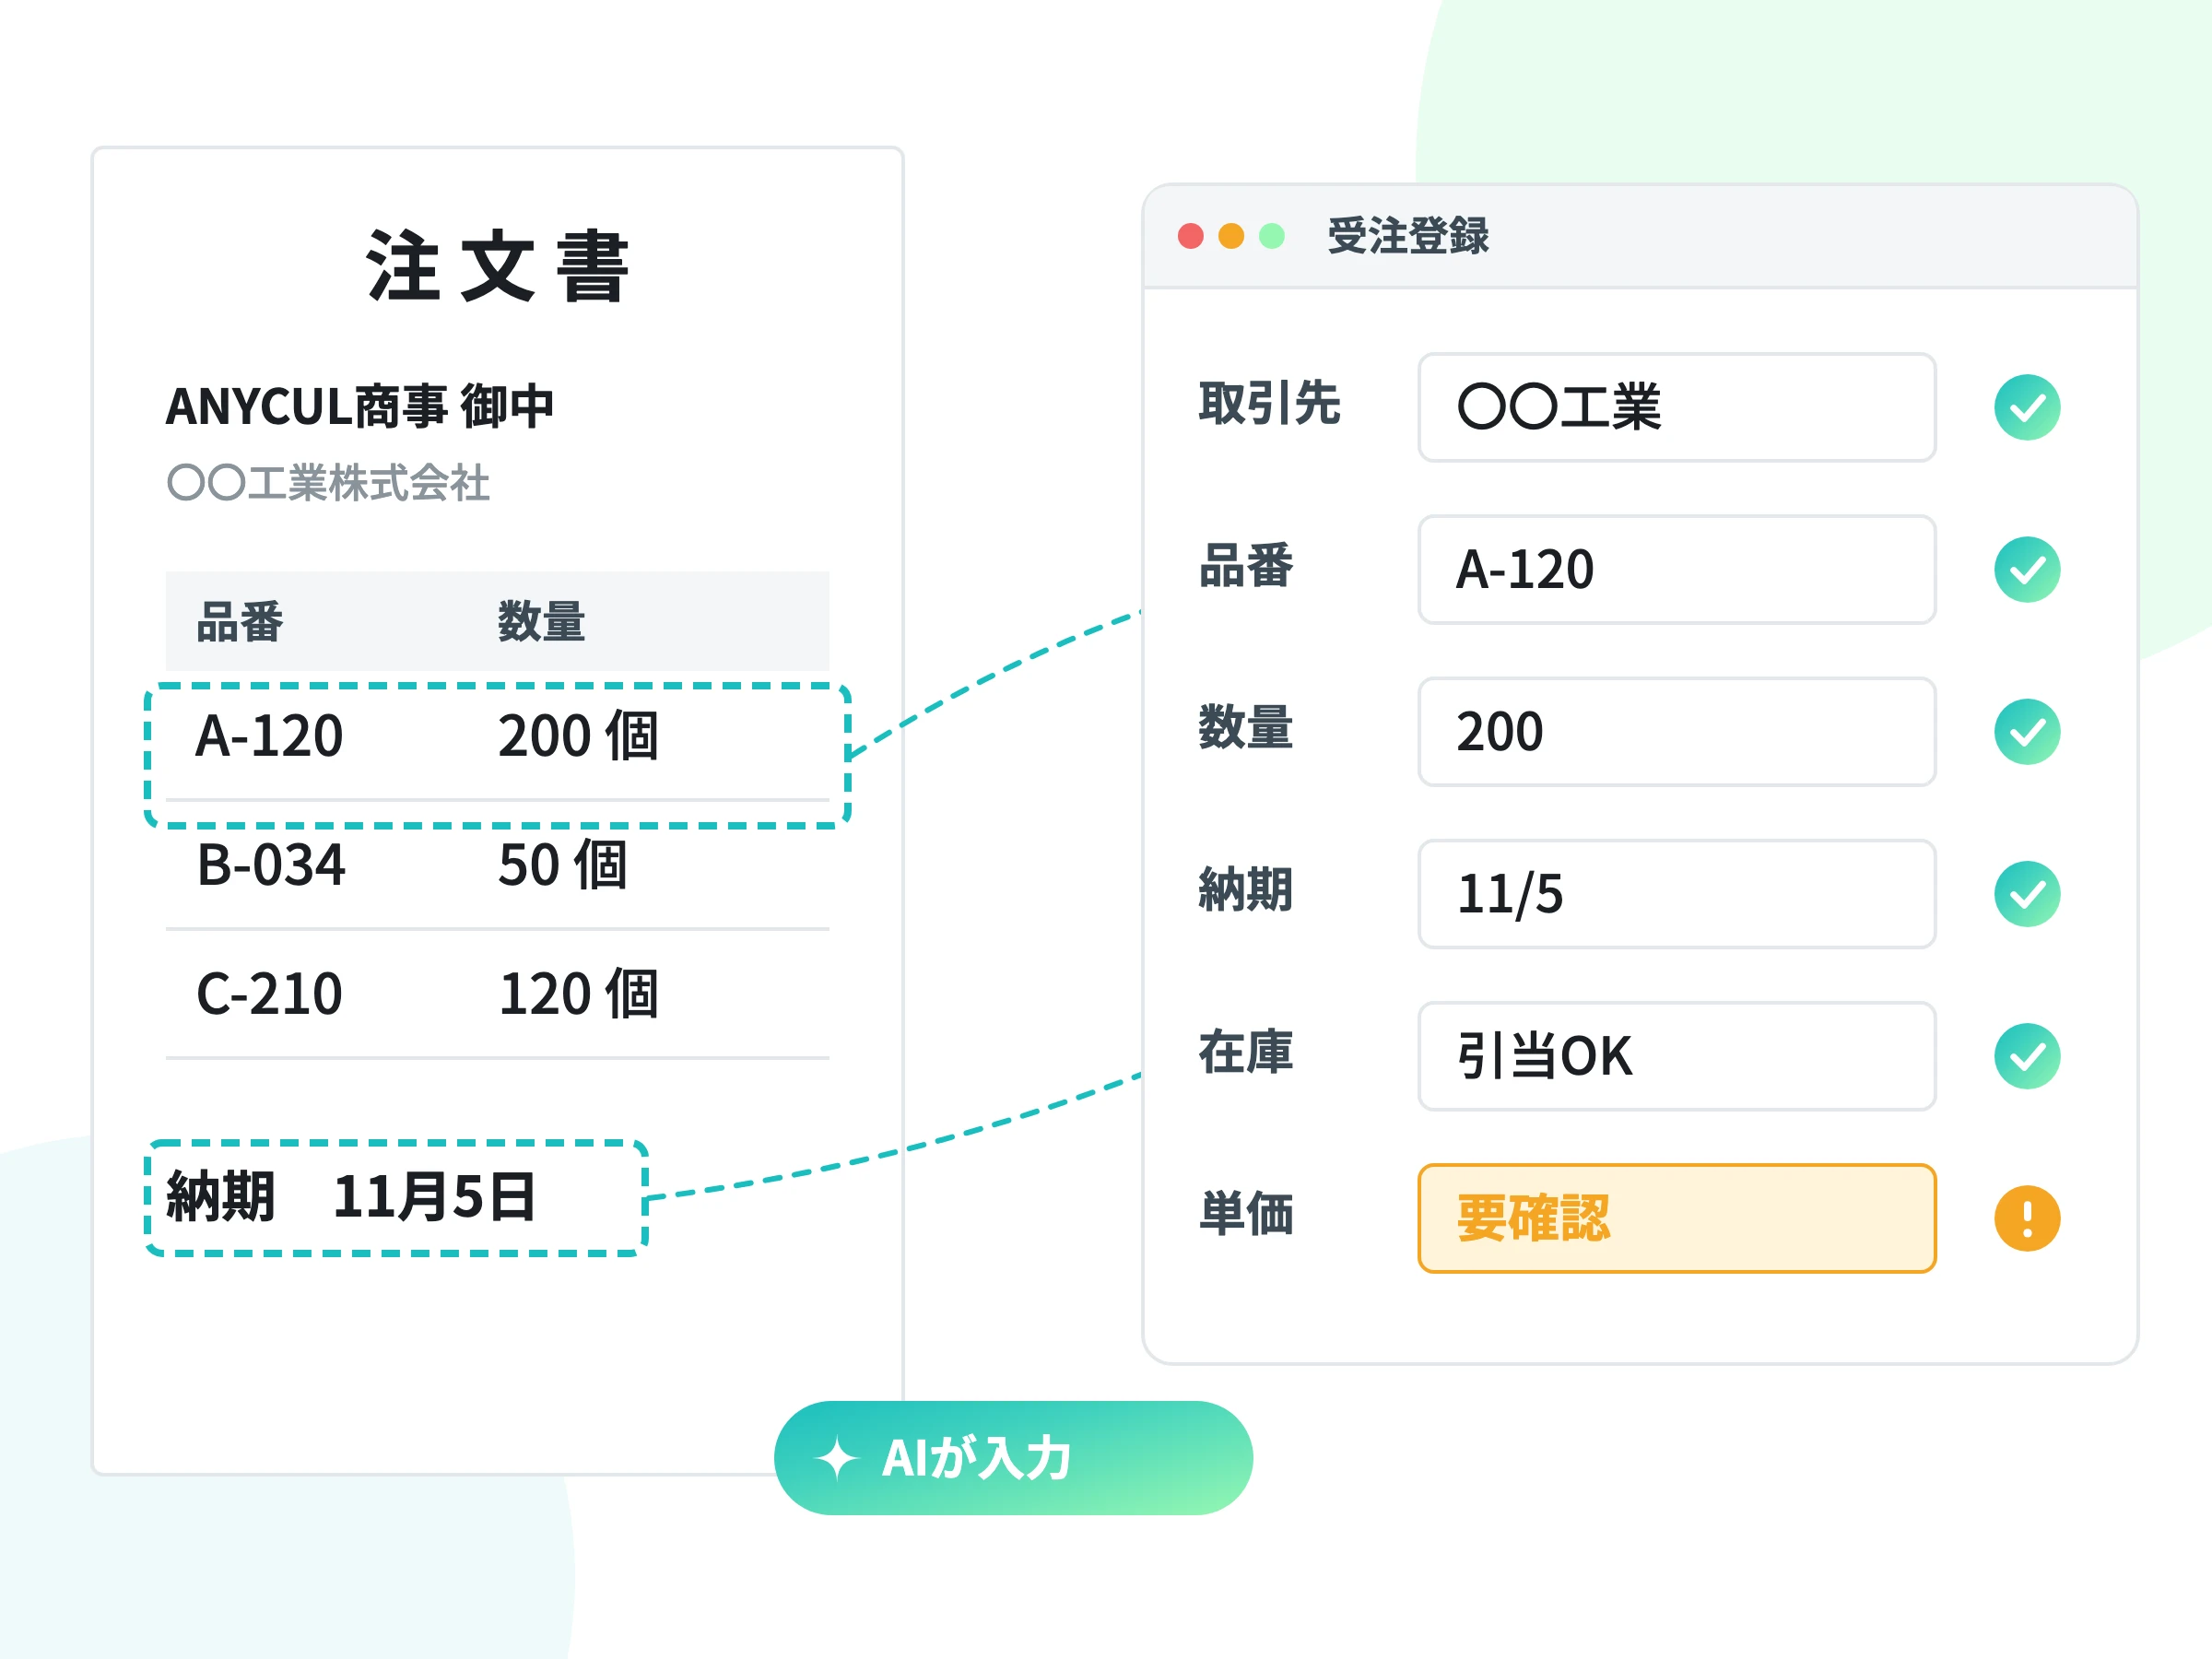Screen dimensions: 2212x1659
Task: Click the orange warning icon beside 単価
Action: click(2027, 1218)
